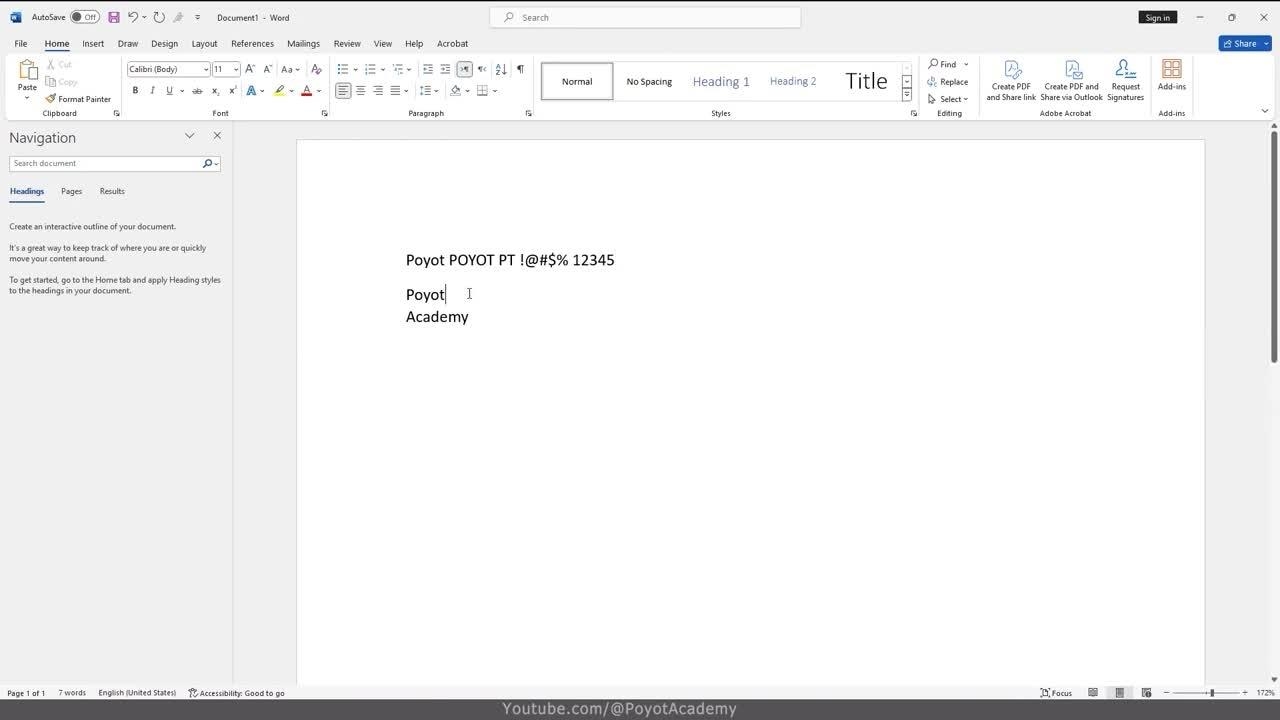Screen dimensions: 1280x720
Task: Clear all formatting from text
Action: coord(316,69)
